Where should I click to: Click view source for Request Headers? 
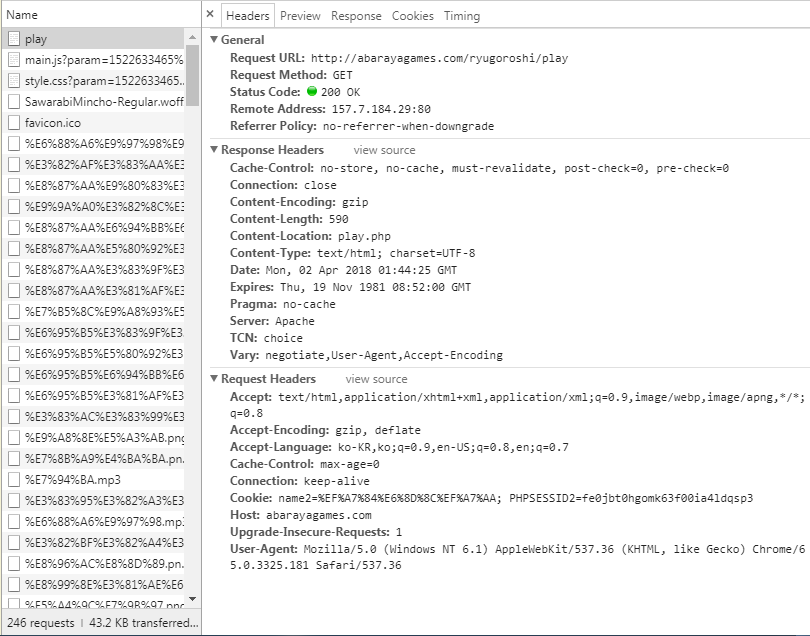[376, 379]
